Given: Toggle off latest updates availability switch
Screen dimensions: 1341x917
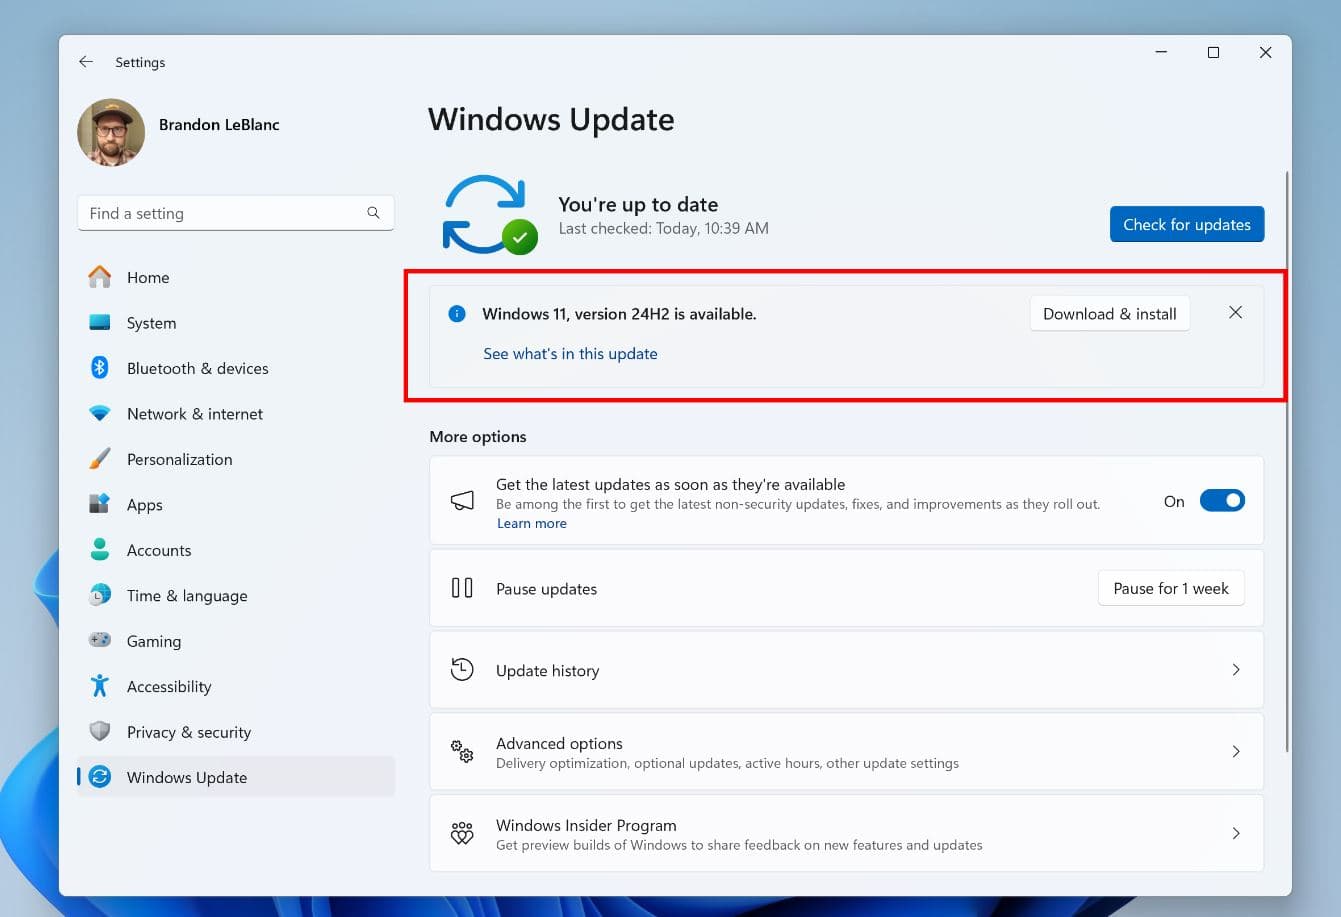Looking at the screenshot, I should pyautogui.click(x=1222, y=500).
